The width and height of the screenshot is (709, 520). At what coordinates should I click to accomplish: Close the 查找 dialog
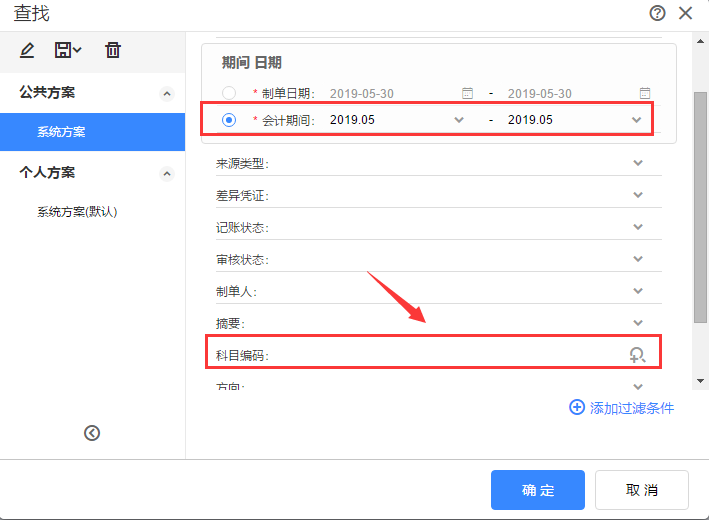[685, 13]
